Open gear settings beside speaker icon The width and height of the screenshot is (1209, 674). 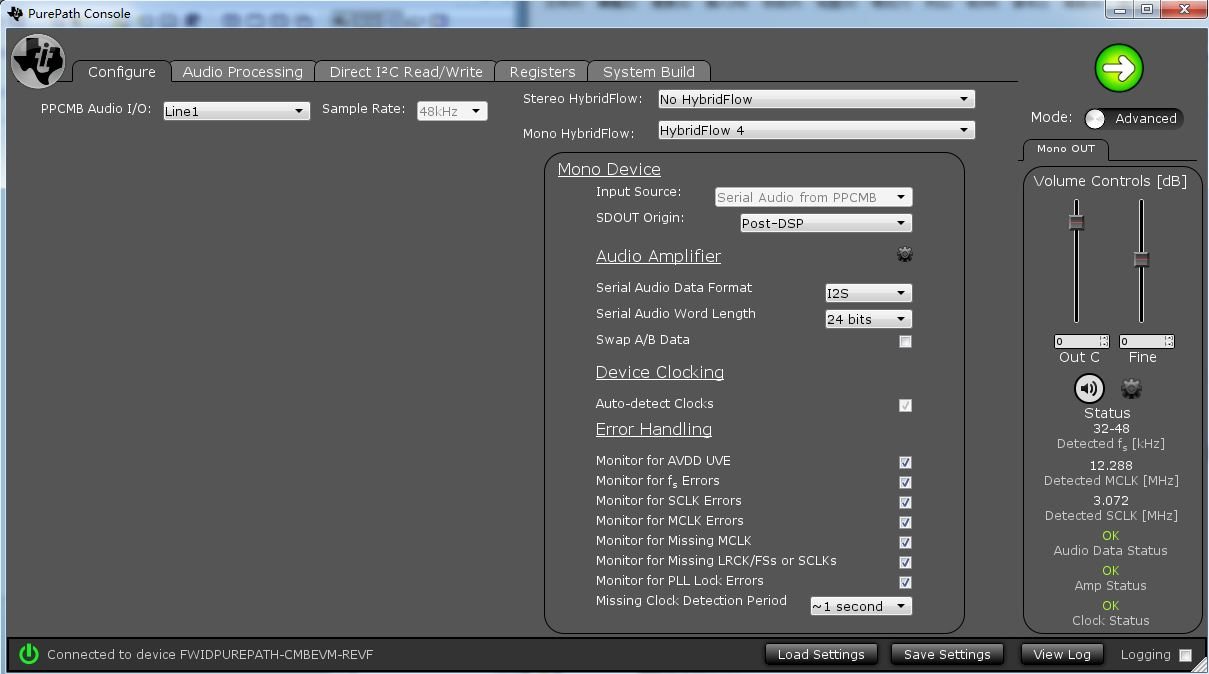pyautogui.click(x=1131, y=388)
